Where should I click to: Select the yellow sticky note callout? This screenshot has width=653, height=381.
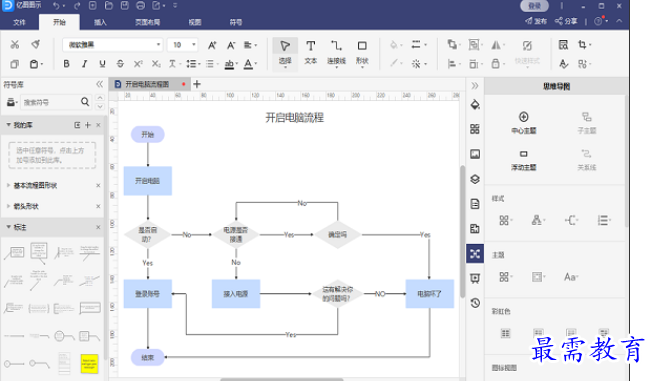[x=89, y=364]
